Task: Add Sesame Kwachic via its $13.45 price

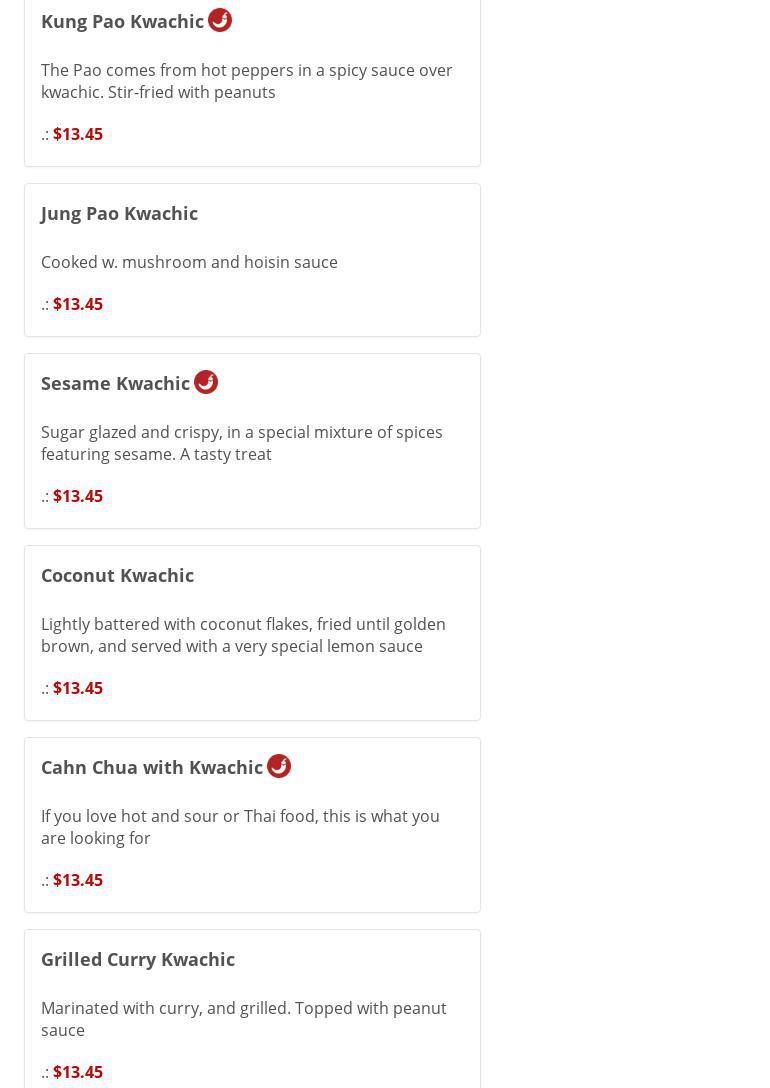Action: [x=78, y=496]
